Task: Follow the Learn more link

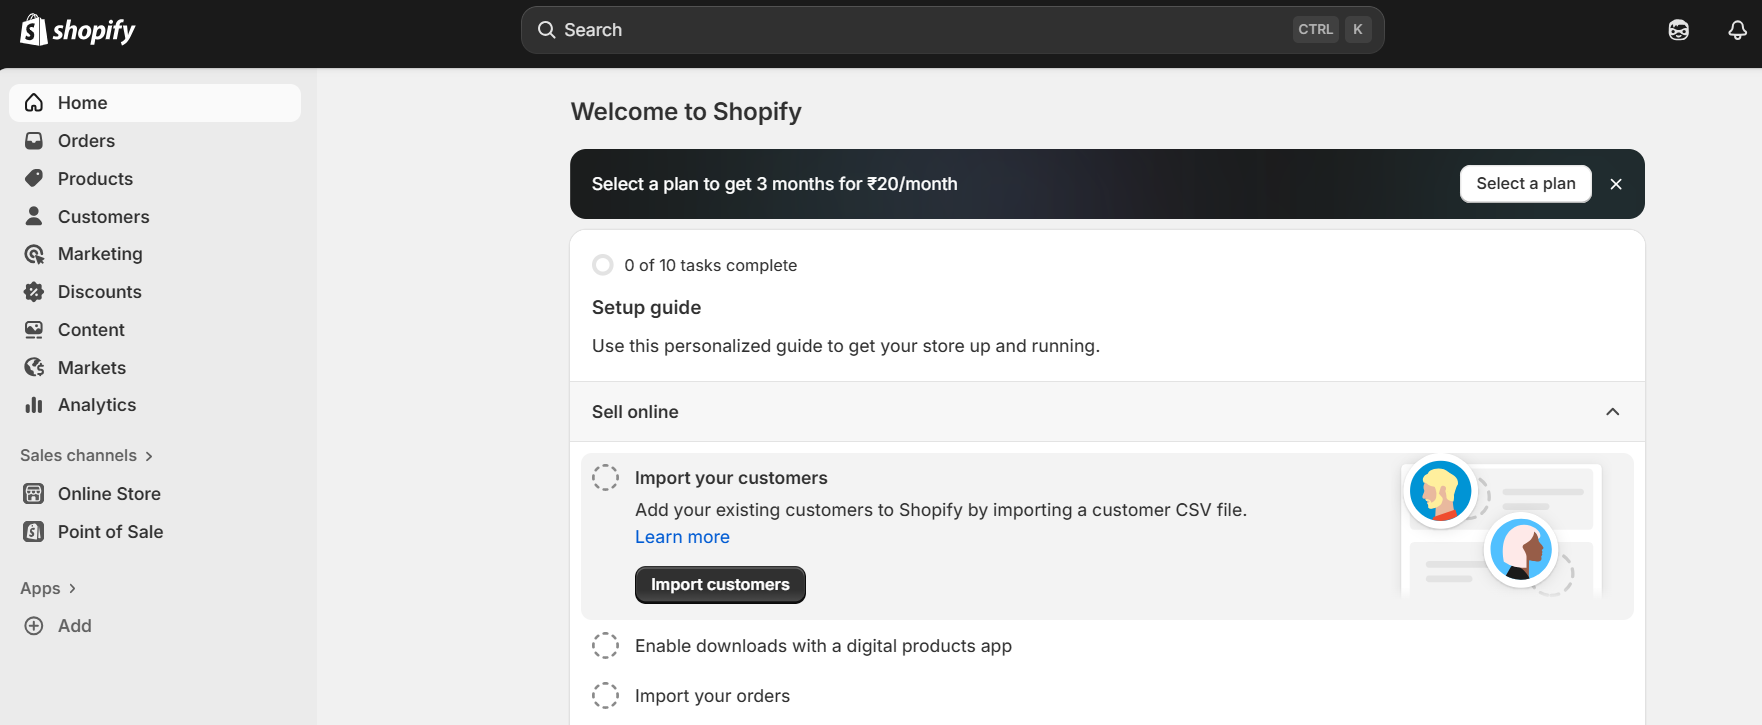Action: point(682,537)
